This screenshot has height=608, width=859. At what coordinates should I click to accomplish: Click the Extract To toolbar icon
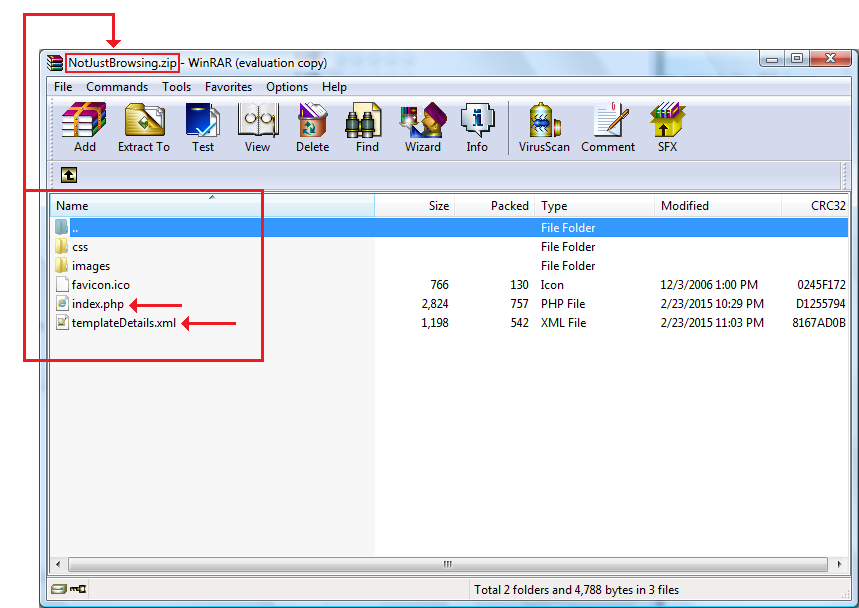(144, 127)
